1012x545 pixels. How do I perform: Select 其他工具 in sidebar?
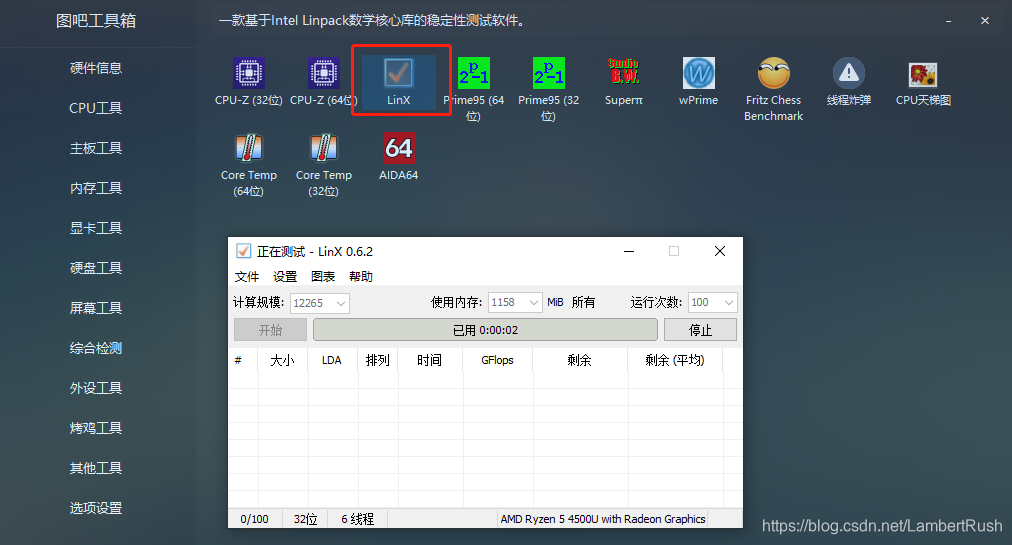tap(96, 468)
